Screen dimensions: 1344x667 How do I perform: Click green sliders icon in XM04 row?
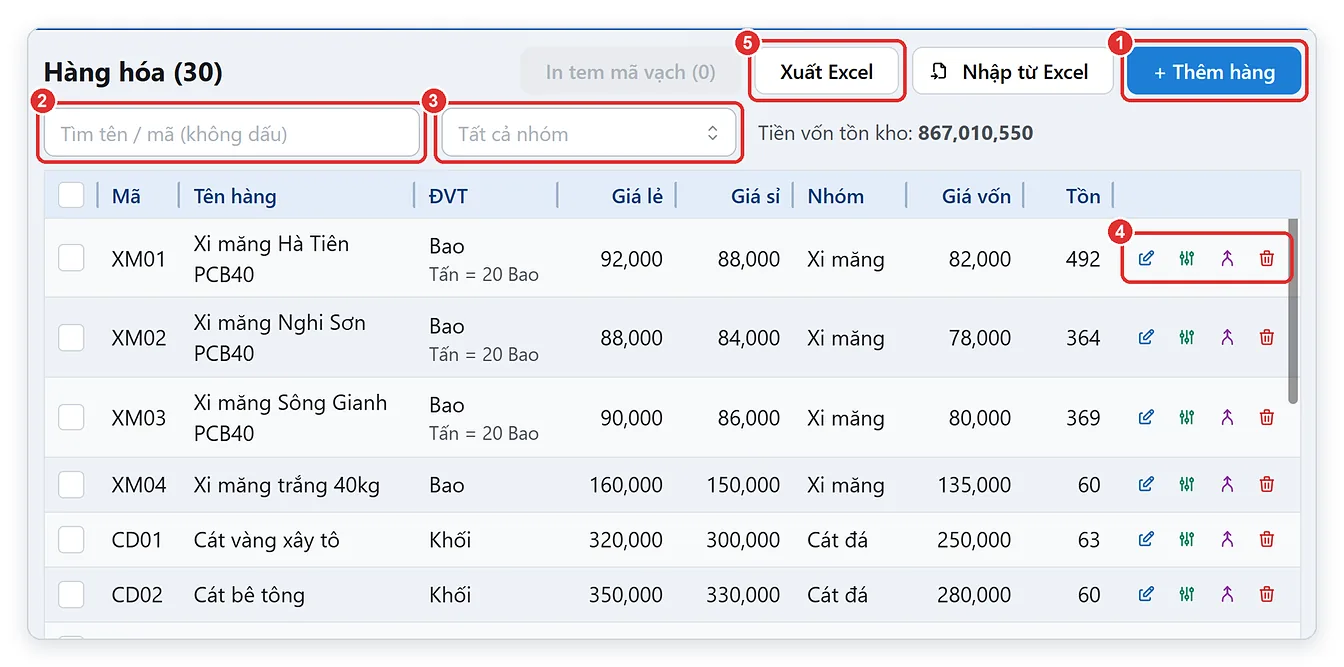(1186, 484)
